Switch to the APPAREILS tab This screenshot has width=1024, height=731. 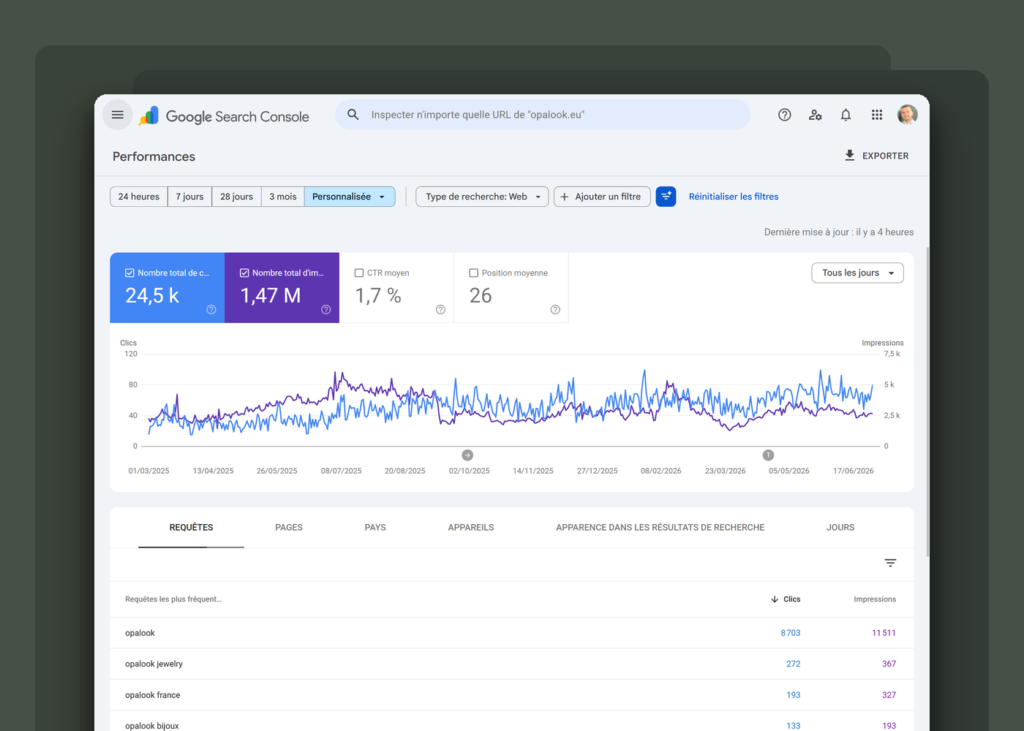(471, 528)
